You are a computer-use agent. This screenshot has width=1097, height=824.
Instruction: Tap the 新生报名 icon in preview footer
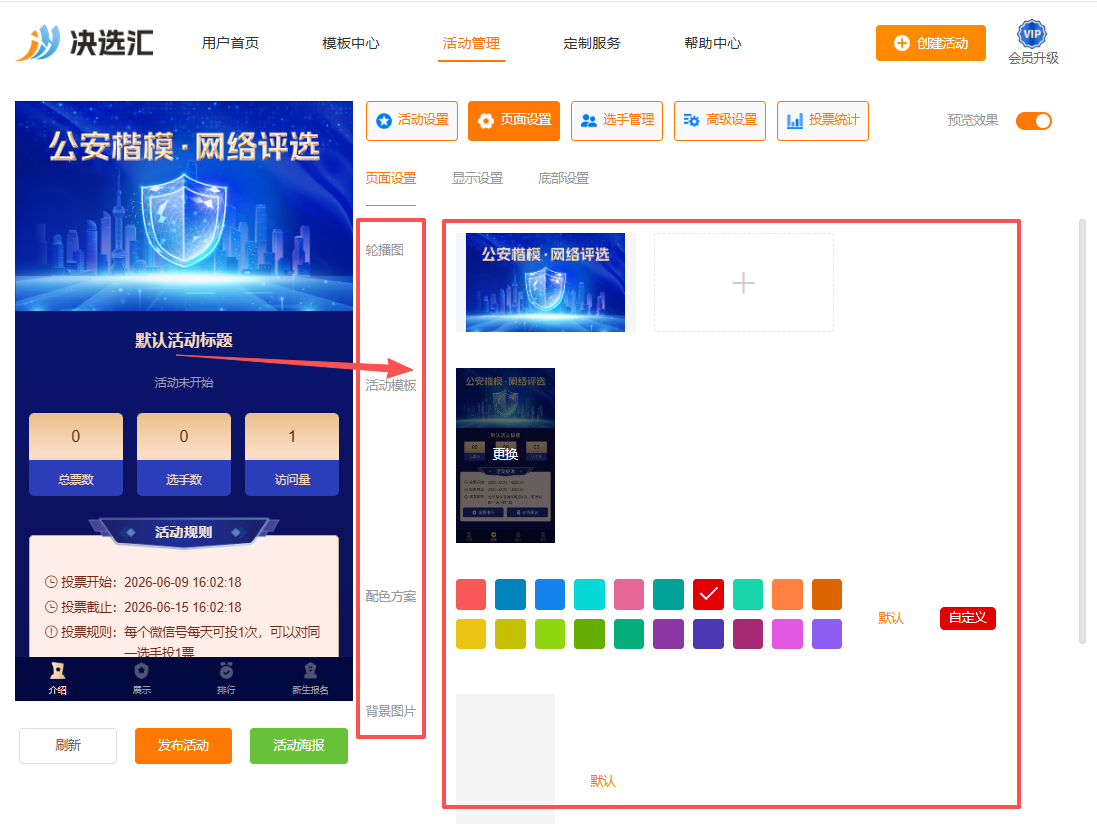point(310,672)
